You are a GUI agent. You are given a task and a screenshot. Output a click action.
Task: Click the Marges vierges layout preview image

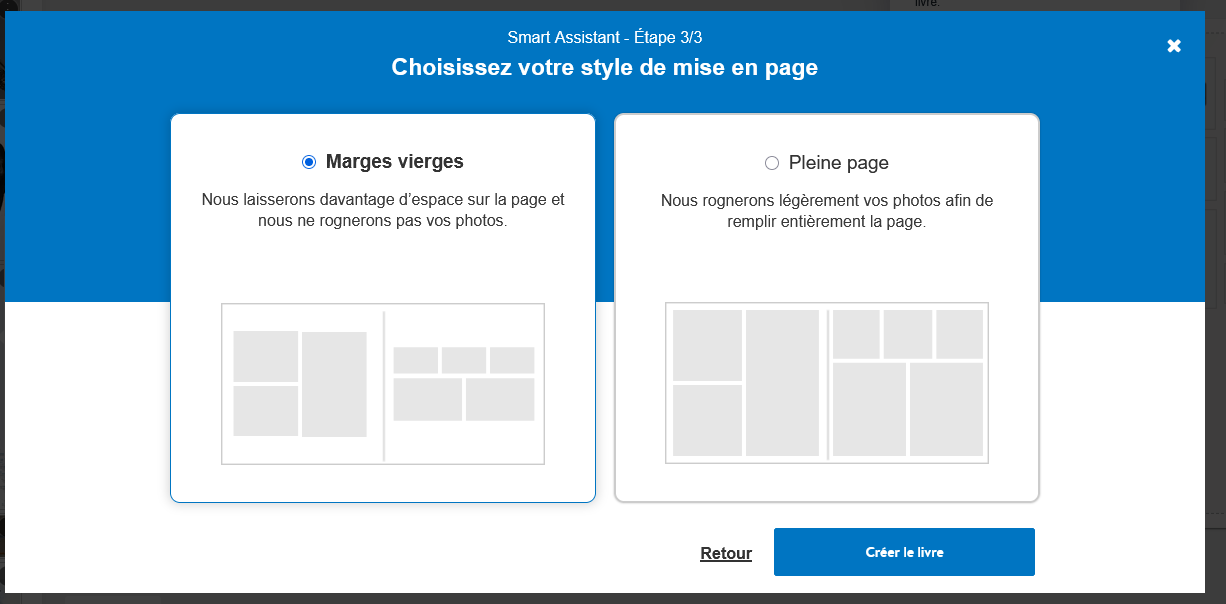(383, 384)
